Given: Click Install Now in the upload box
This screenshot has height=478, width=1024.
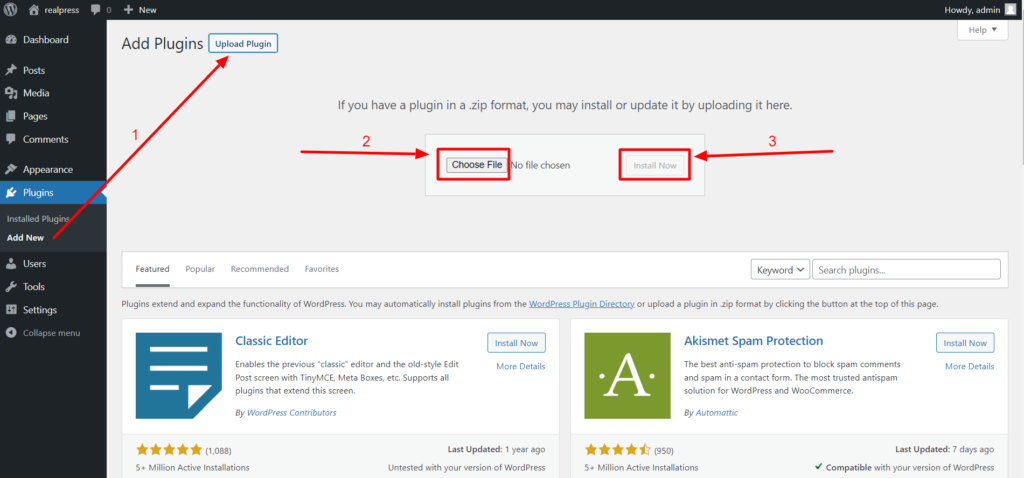Looking at the screenshot, I should [654, 165].
